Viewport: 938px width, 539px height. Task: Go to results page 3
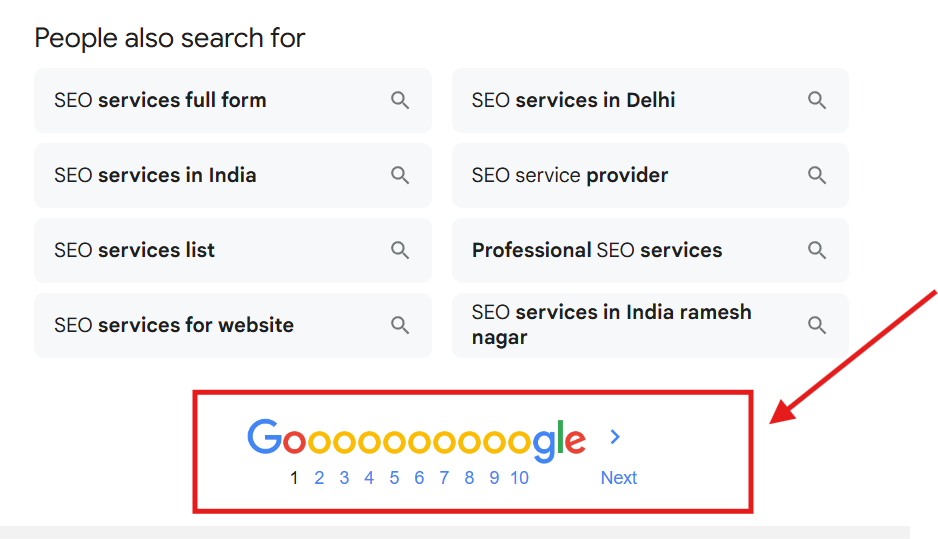[x=344, y=478]
